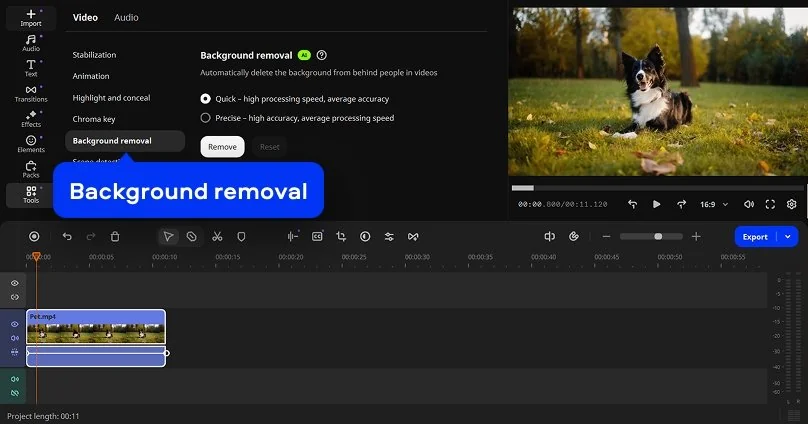Enter fullscreen preview mode
Image resolution: width=808 pixels, height=424 pixels.
coord(770,204)
